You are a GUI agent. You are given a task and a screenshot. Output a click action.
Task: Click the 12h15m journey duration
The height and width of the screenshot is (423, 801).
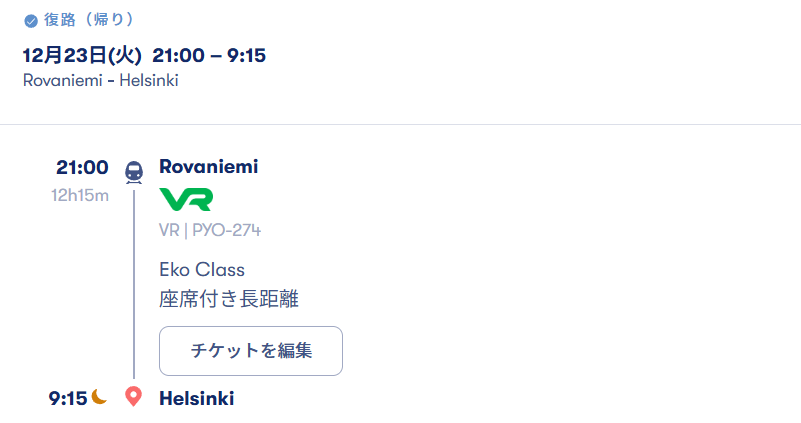tap(80, 195)
